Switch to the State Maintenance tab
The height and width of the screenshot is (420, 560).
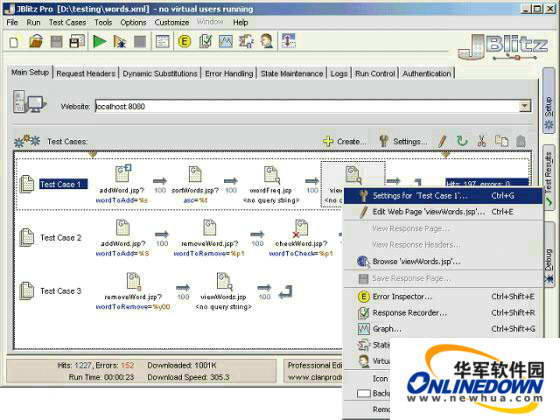[292, 74]
